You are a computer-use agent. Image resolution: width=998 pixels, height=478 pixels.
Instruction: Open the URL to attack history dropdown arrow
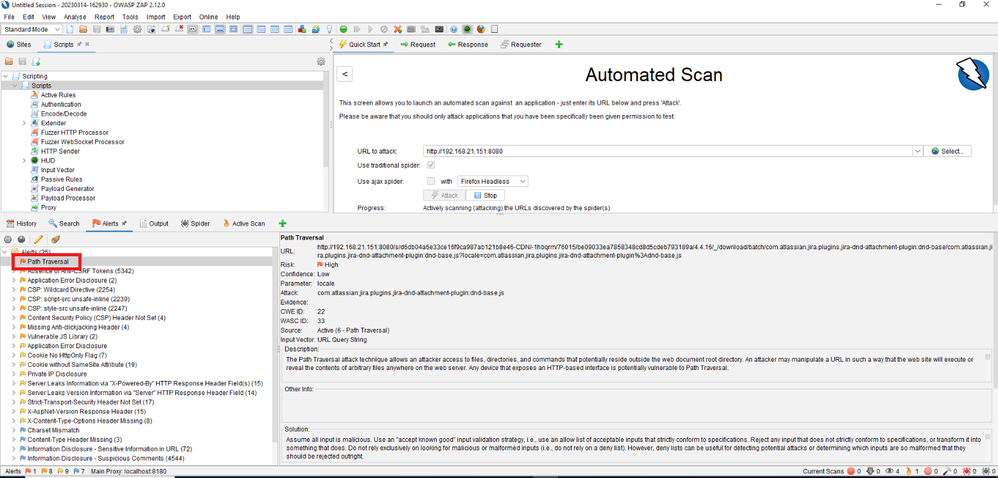coord(917,151)
